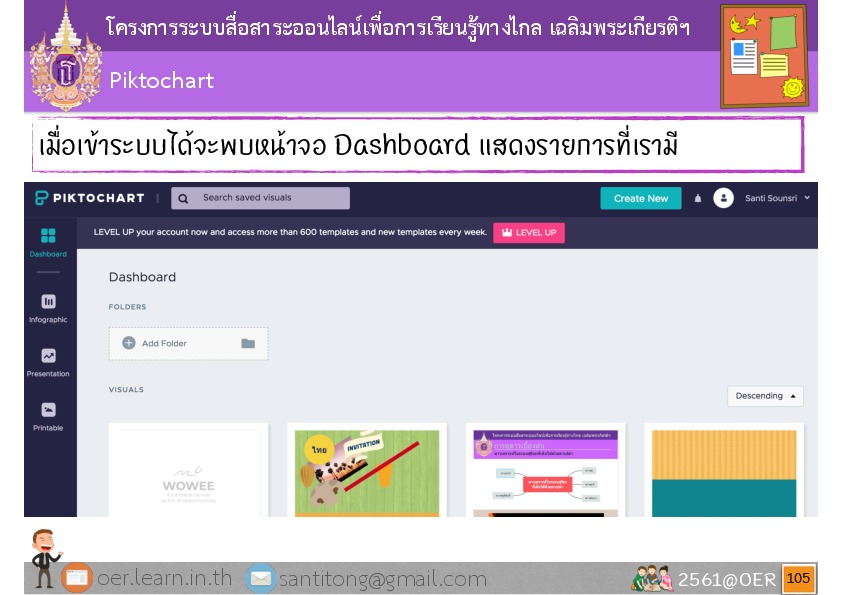Click the Add Folder plus icon
Viewport: 842px width, 595px height.
129,343
